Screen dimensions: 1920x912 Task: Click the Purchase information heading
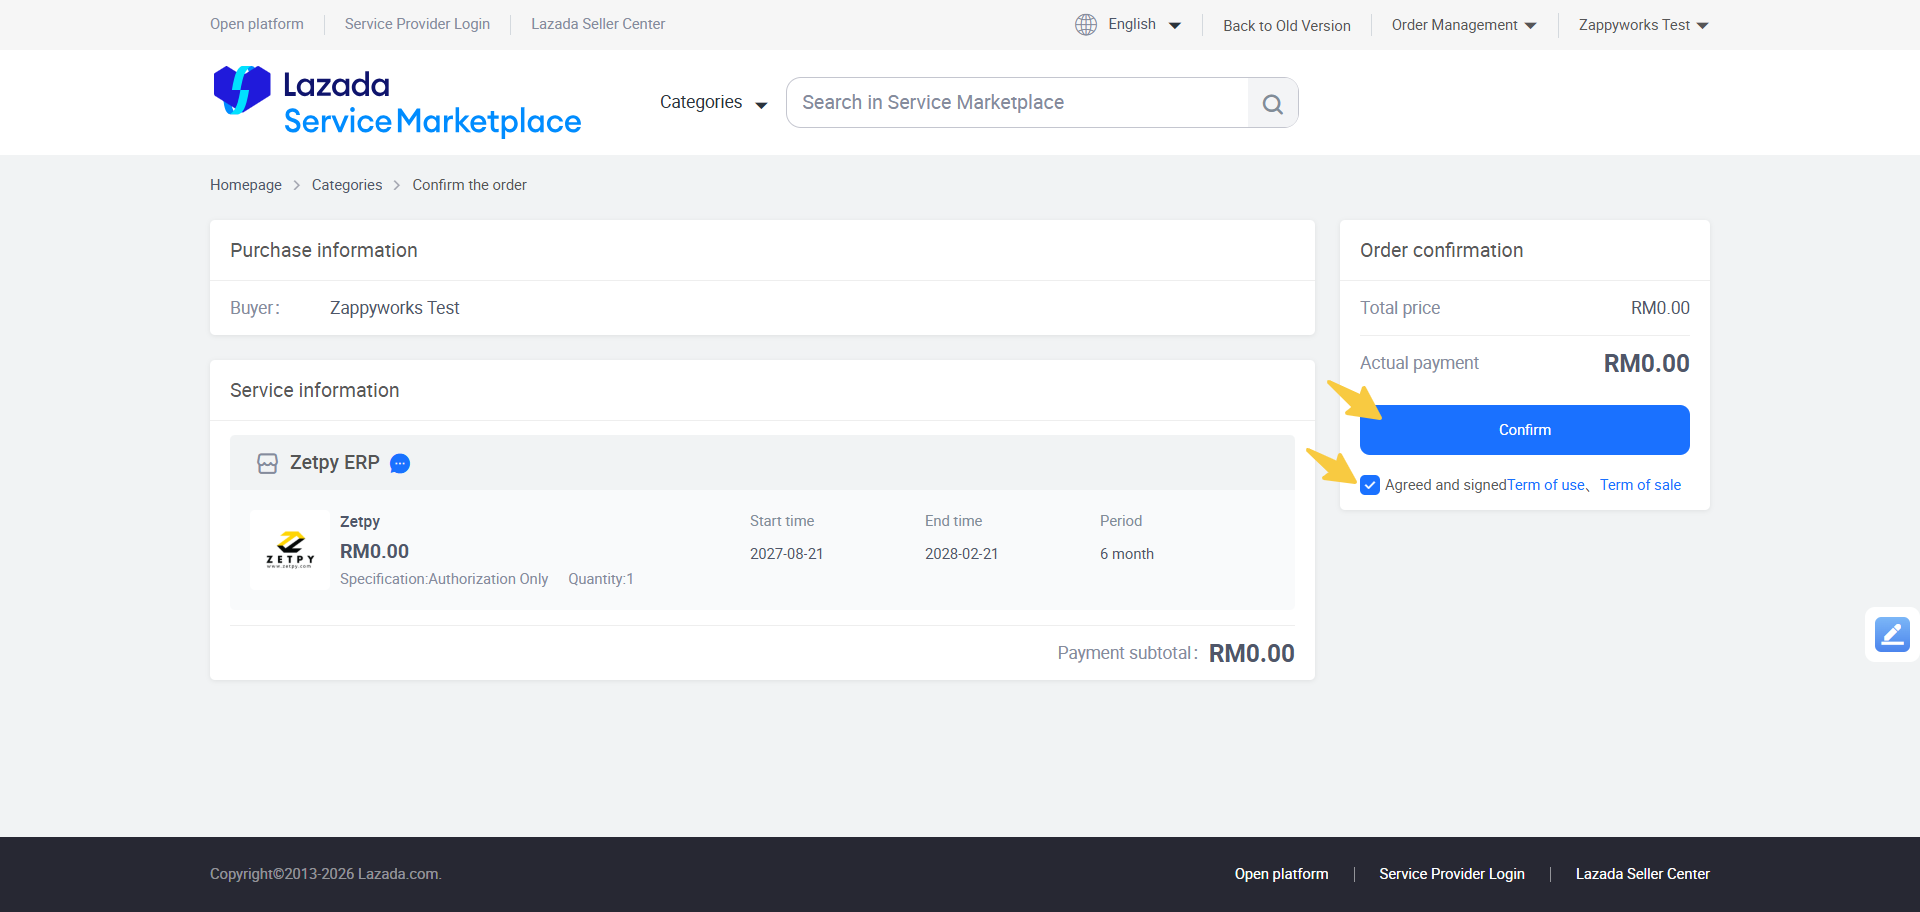click(324, 250)
